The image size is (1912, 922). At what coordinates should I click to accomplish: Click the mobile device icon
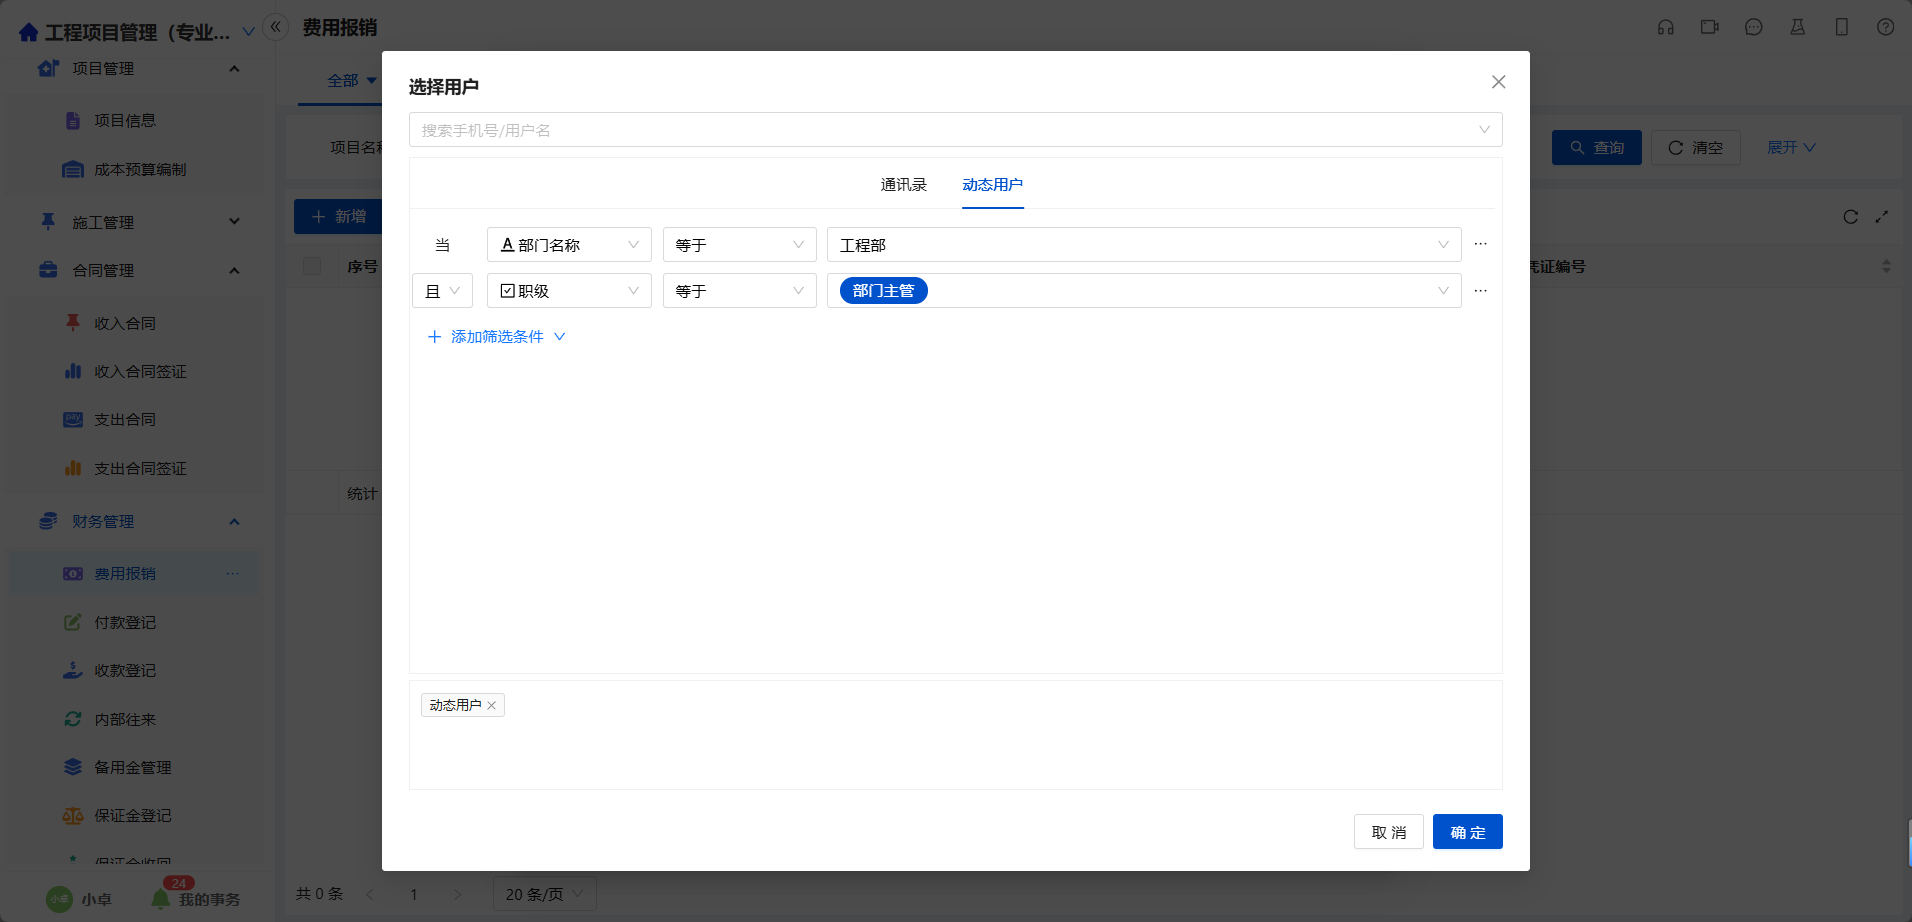point(1841,27)
